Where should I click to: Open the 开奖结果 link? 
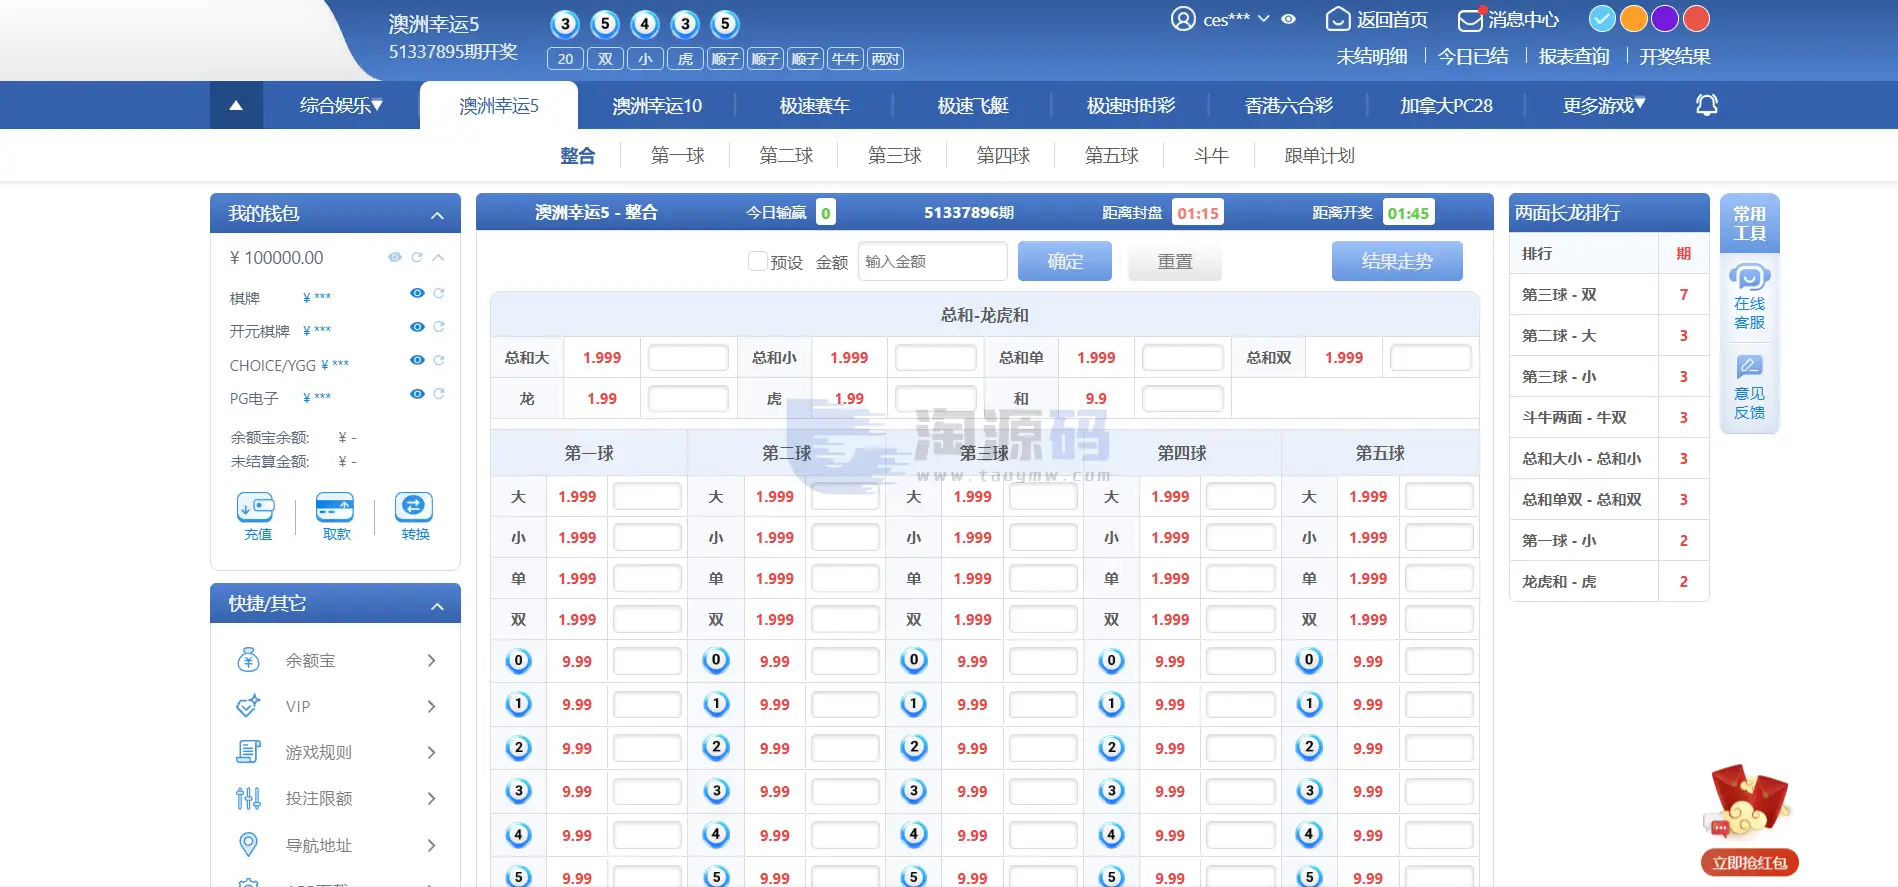click(1675, 57)
